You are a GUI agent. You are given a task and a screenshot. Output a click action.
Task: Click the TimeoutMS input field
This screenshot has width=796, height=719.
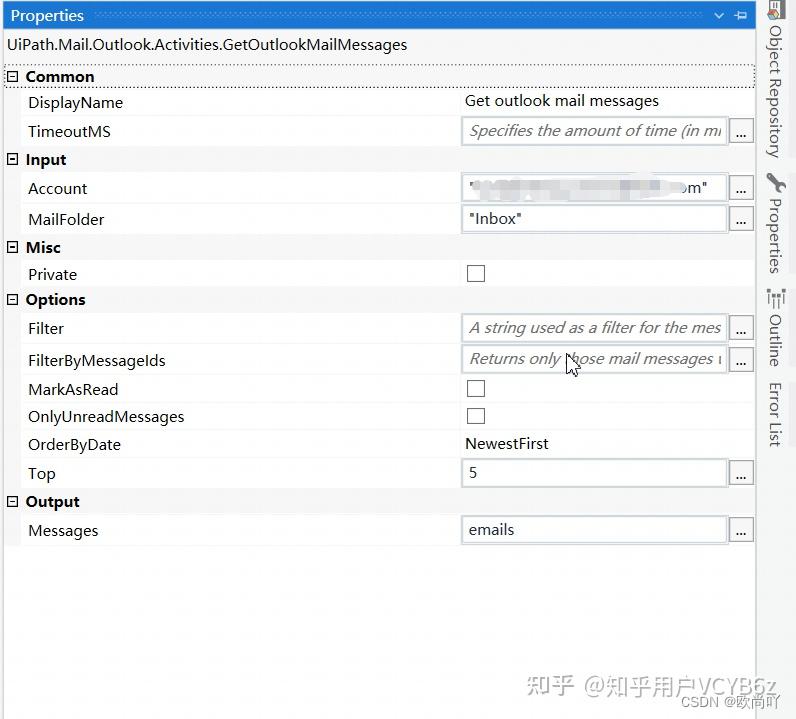(x=594, y=131)
